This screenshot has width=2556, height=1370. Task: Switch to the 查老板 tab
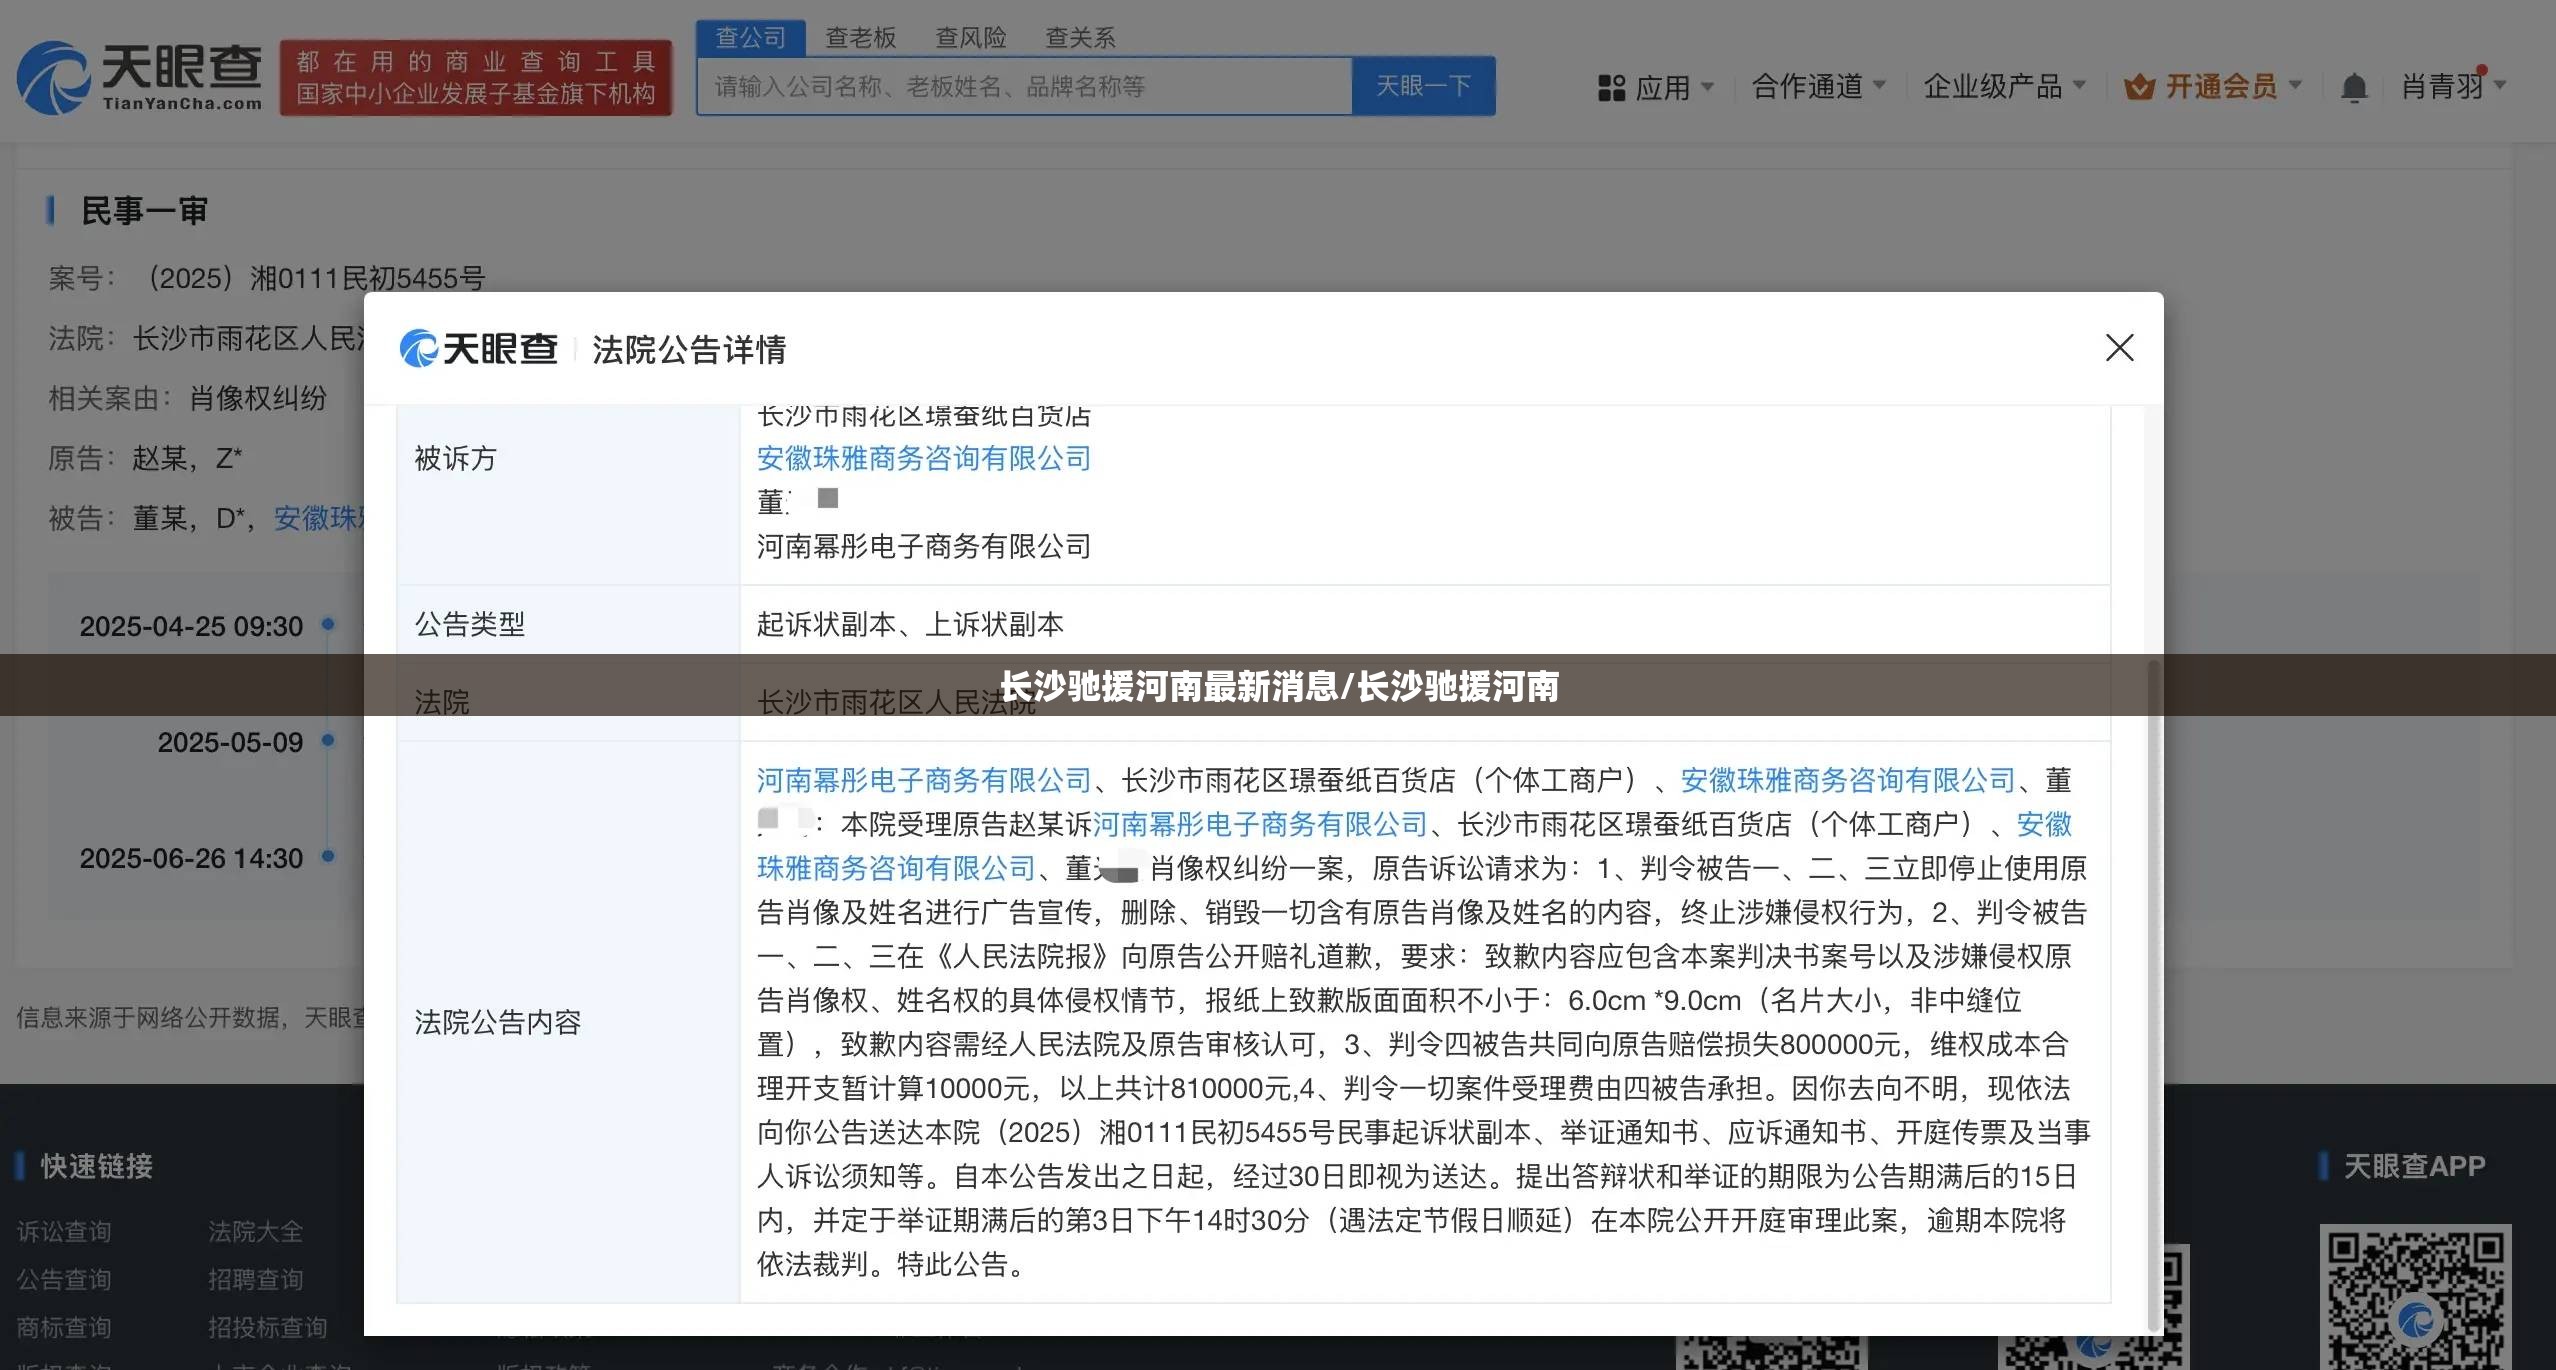tap(860, 38)
